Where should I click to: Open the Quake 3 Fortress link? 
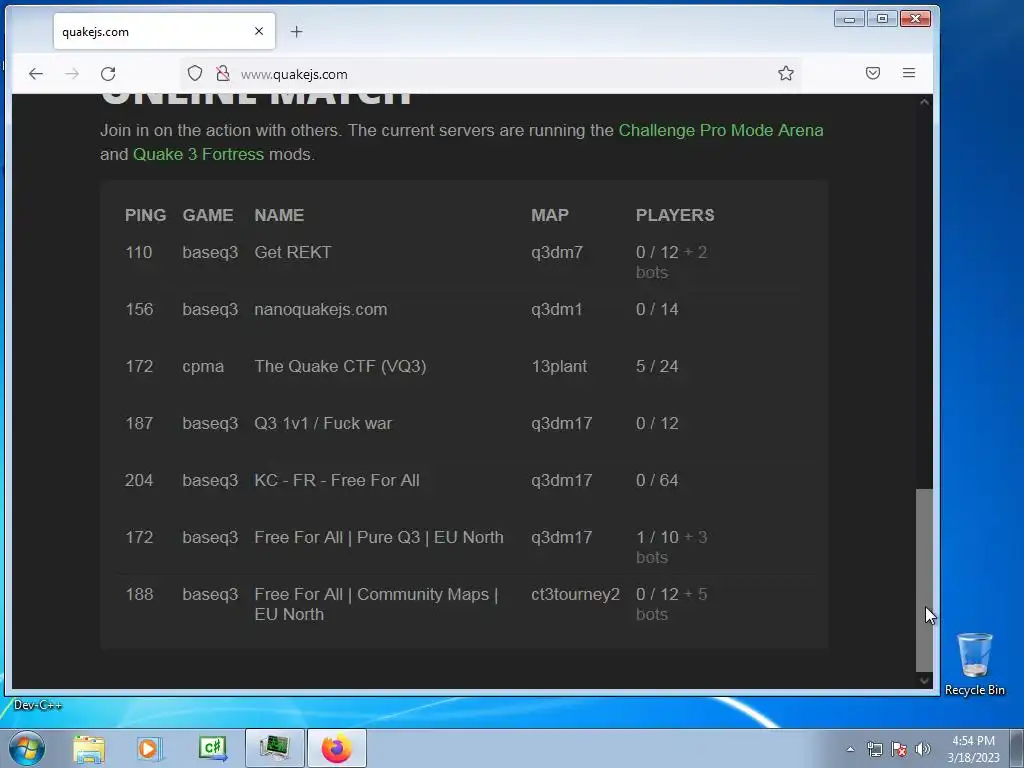click(199, 154)
